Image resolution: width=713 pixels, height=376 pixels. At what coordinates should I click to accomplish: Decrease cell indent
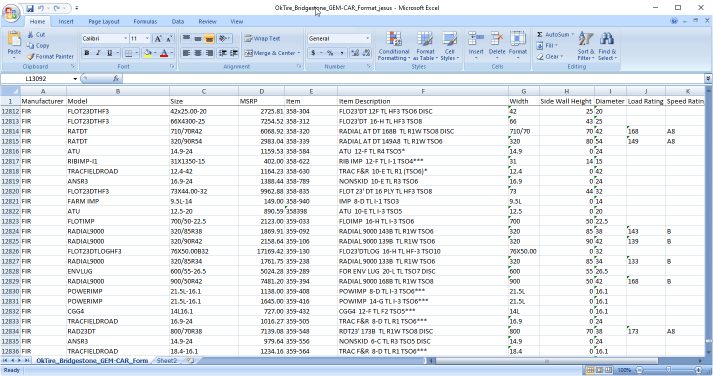(x=222, y=53)
